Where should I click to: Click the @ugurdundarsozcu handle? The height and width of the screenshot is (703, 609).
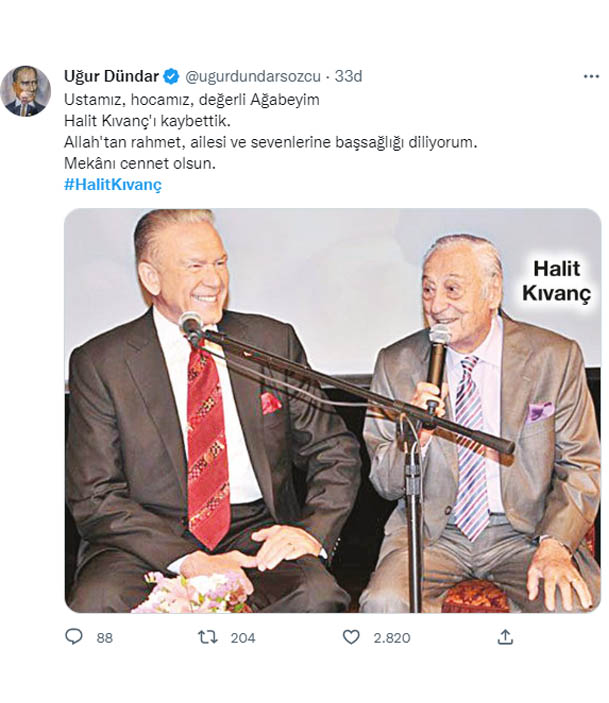[x=253, y=77]
